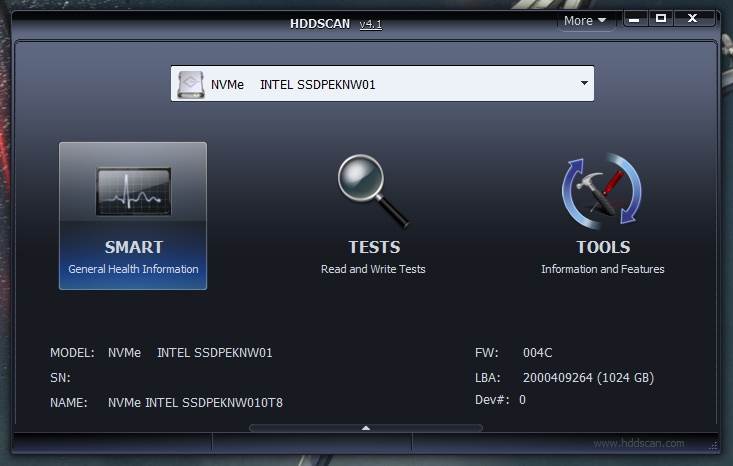Minimize the HDDSCAN window
This screenshot has height=466, width=733.
click(x=634, y=19)
